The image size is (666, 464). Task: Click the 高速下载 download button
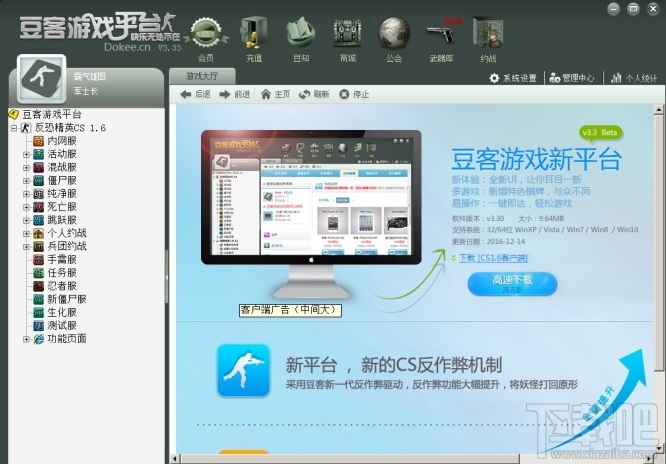(x=512, y=284)
